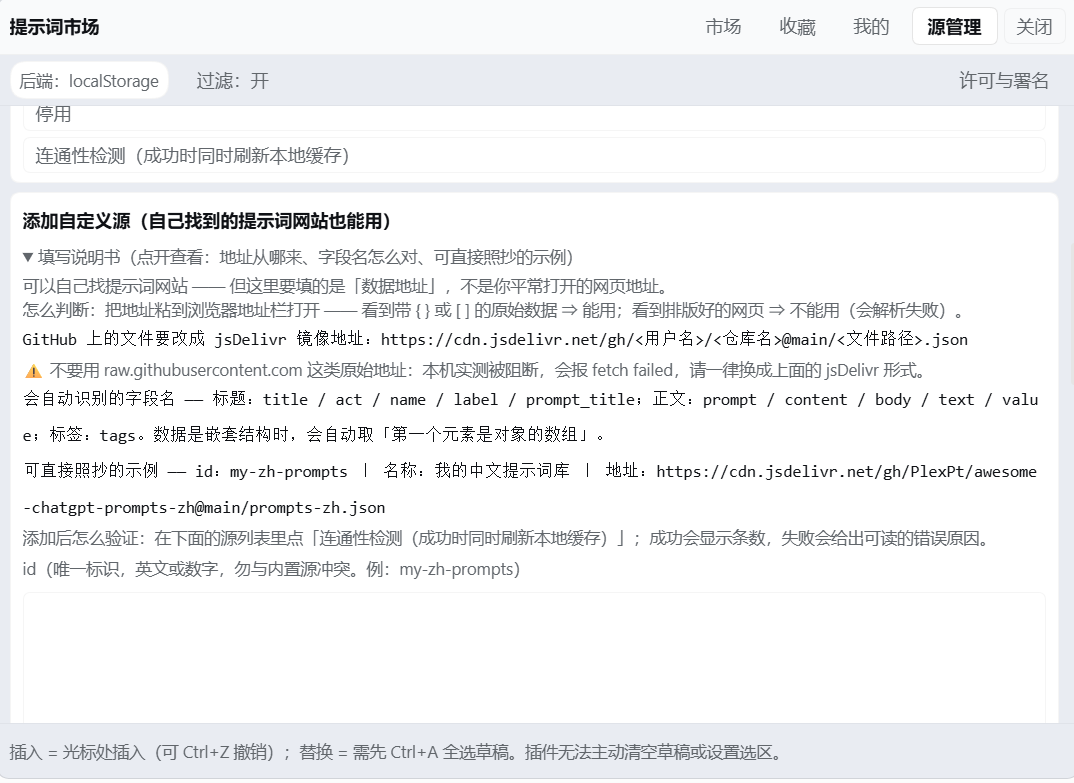
Task: Click the 怎么判断 instruction line
Action: 495,310
